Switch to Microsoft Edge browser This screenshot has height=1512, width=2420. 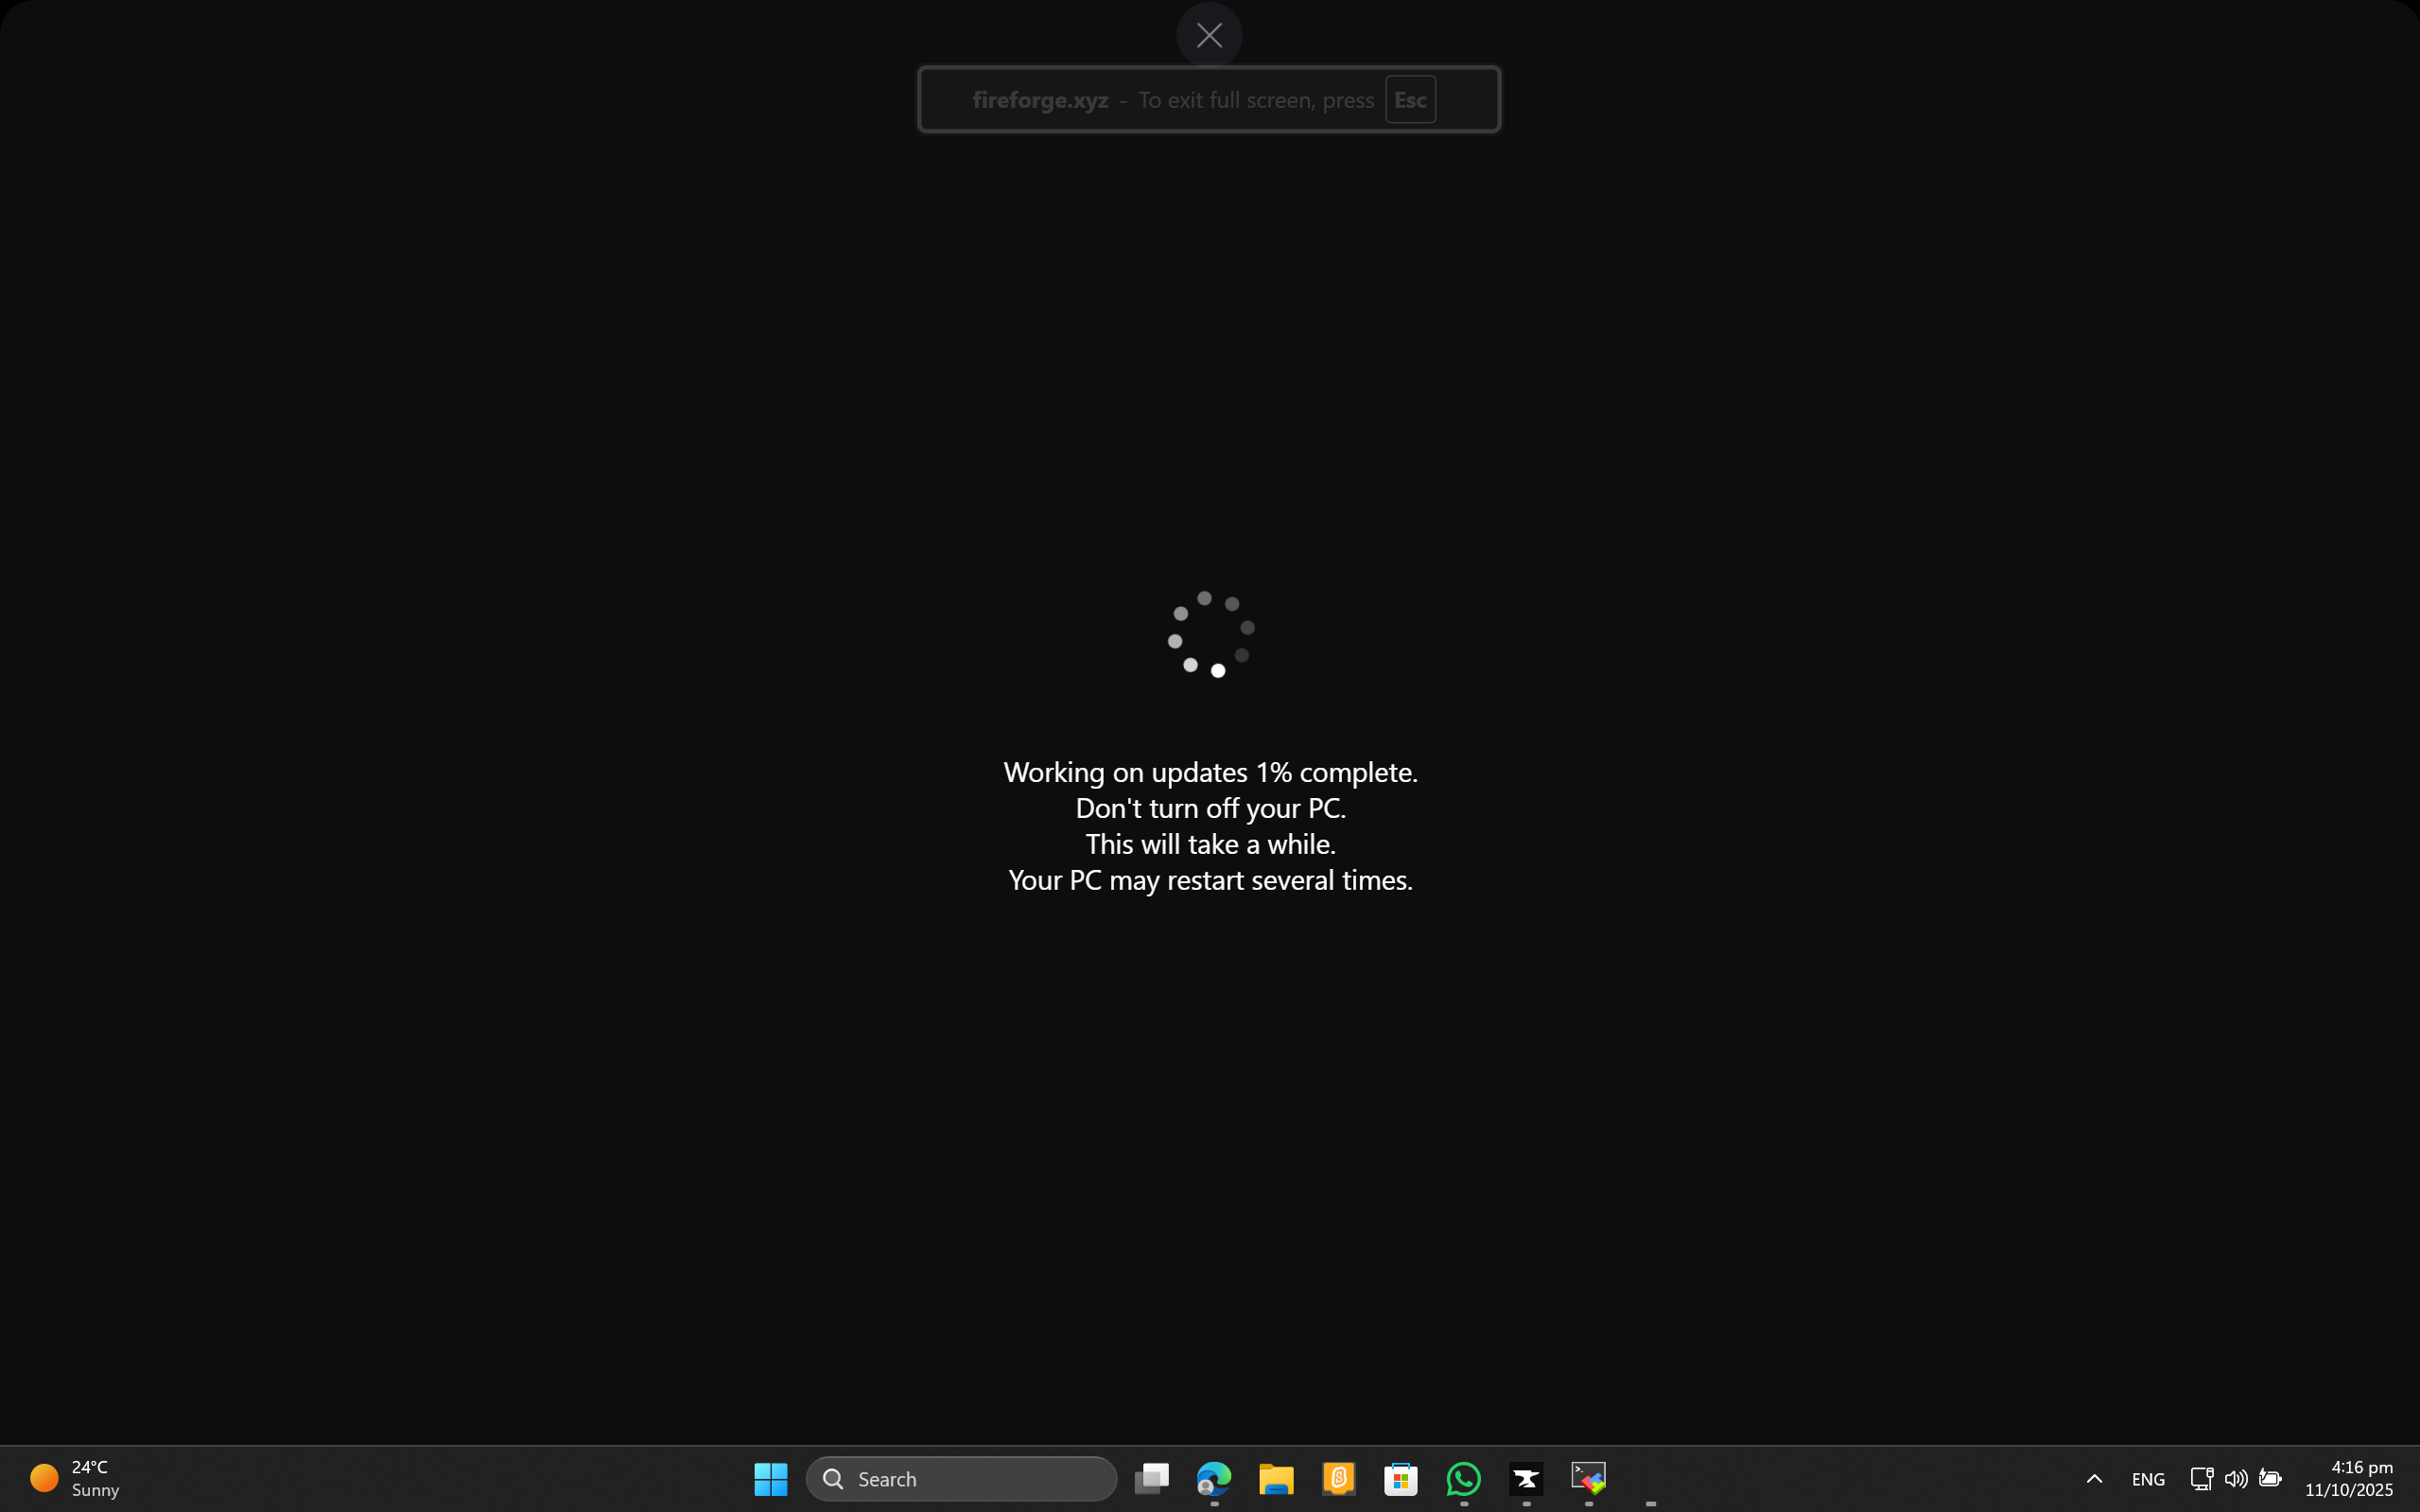[1214, 1478]
